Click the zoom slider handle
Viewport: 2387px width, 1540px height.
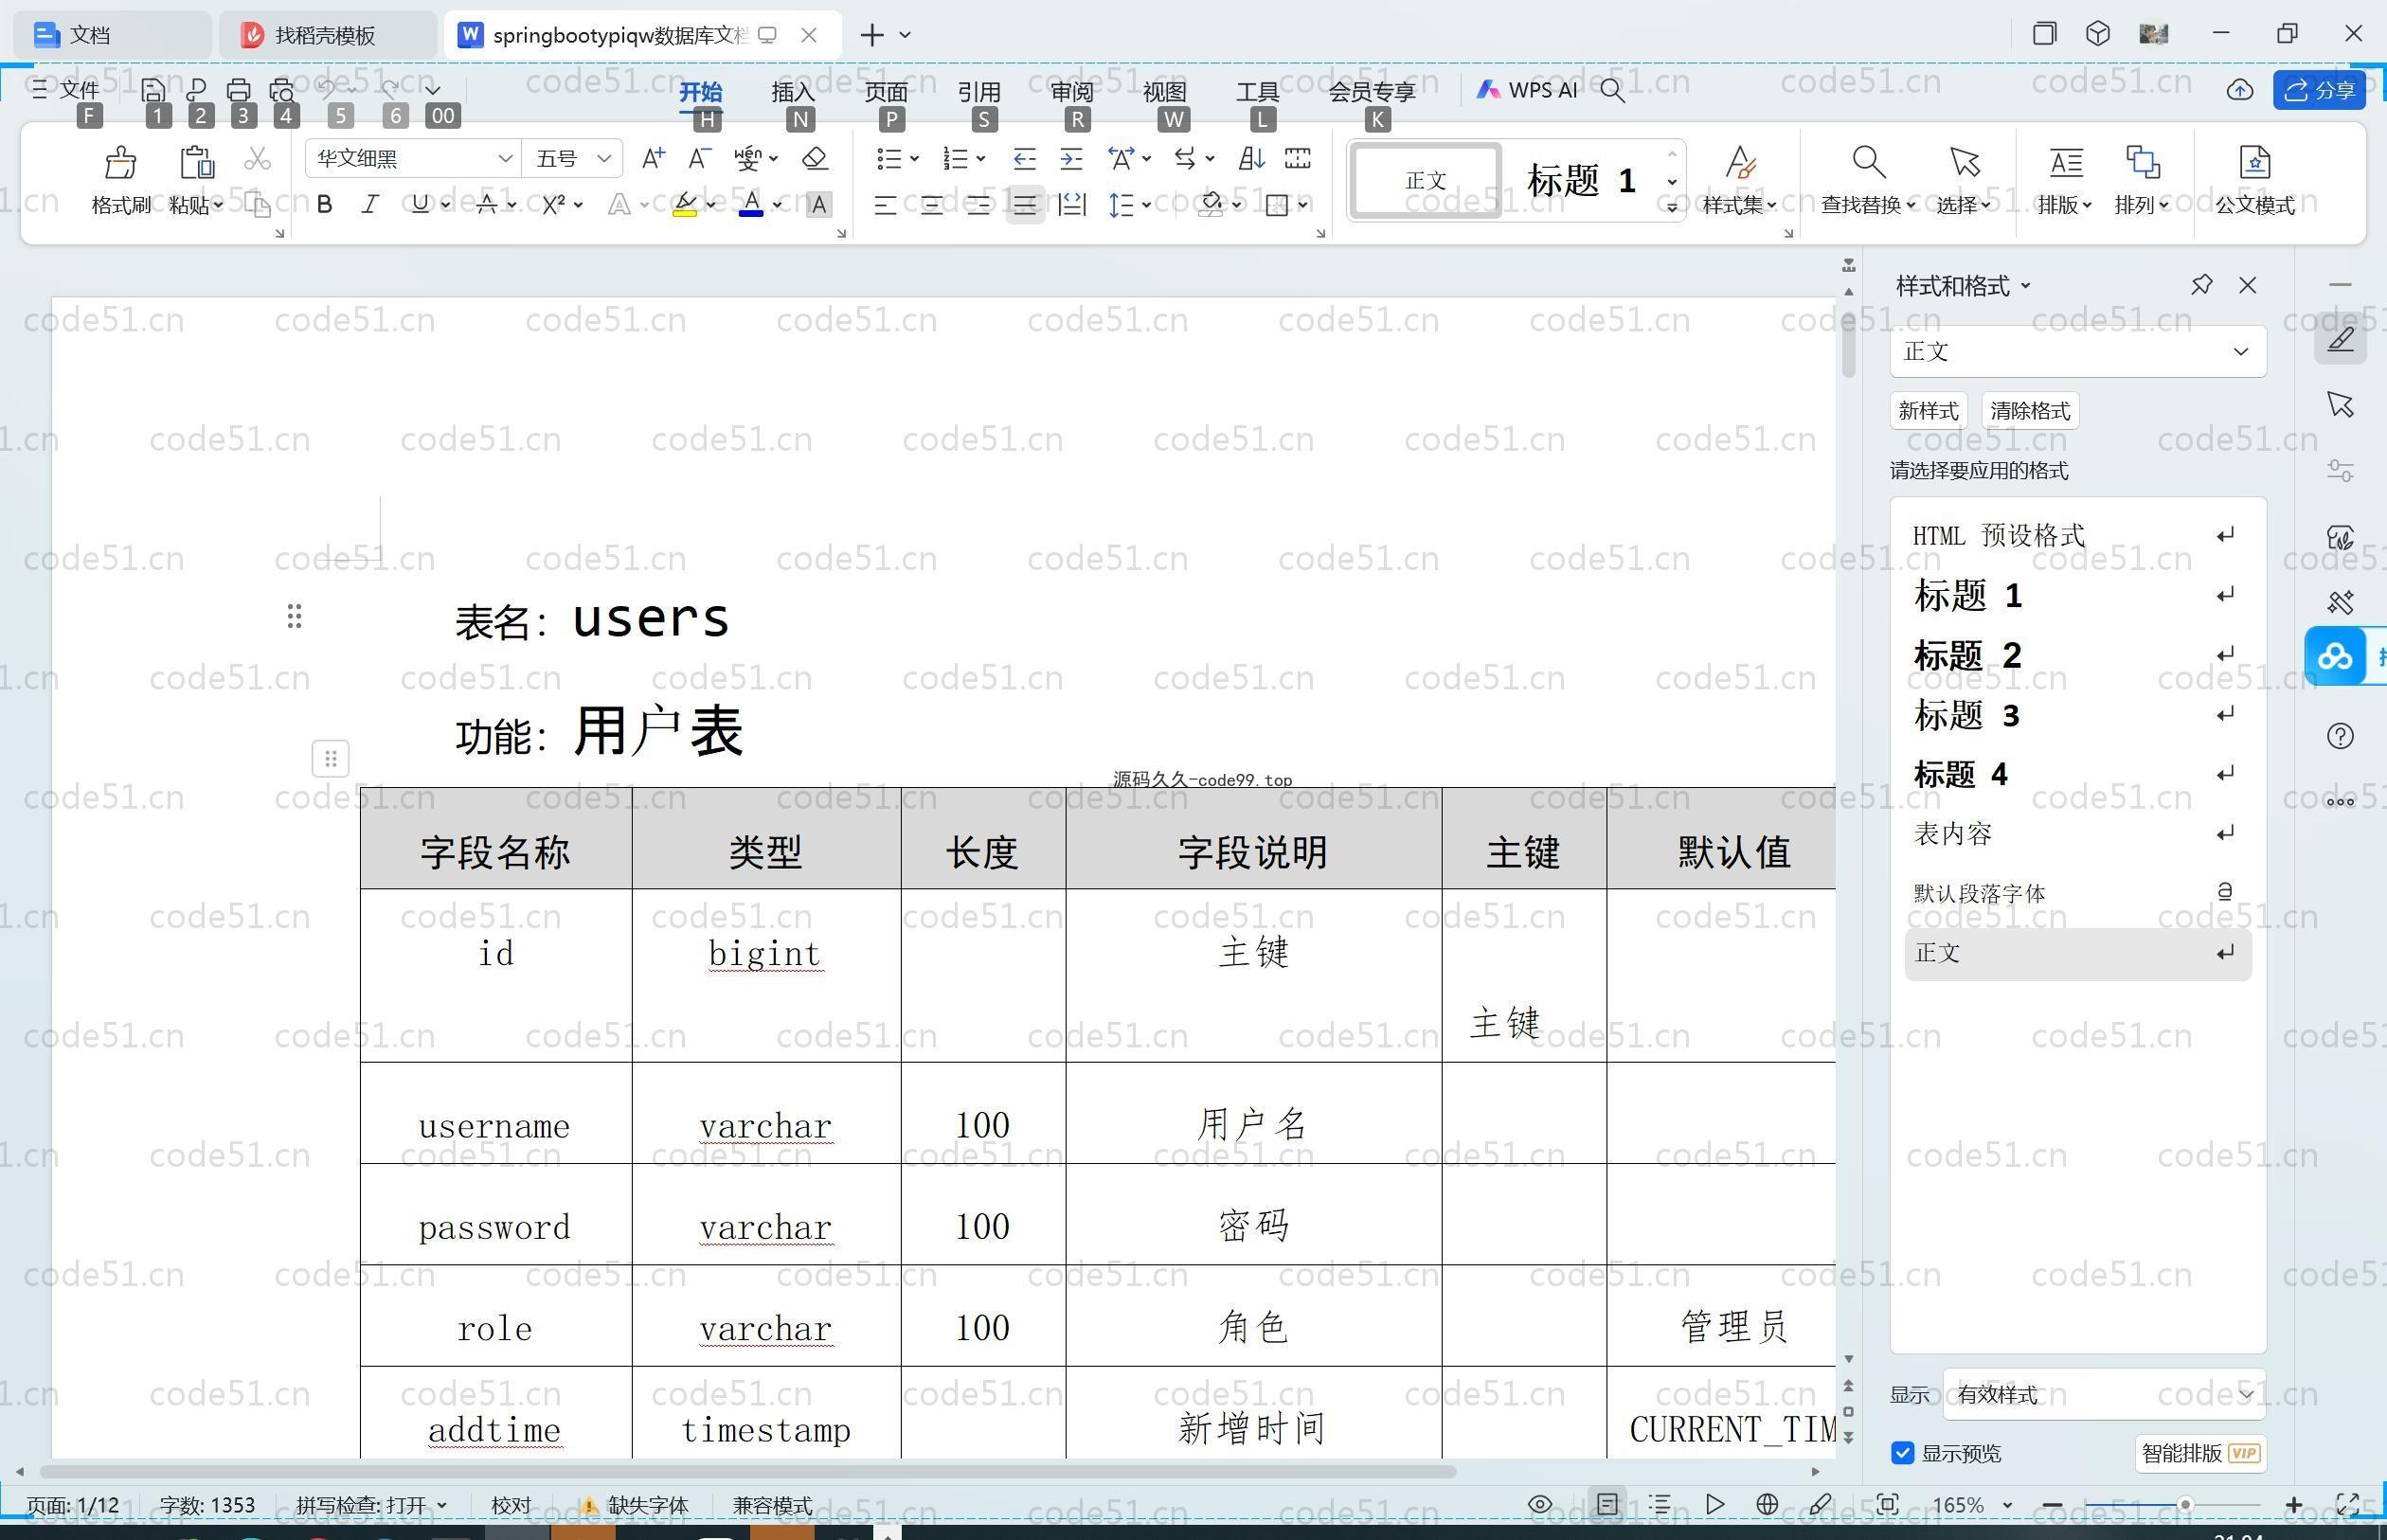(2185, 1504)
